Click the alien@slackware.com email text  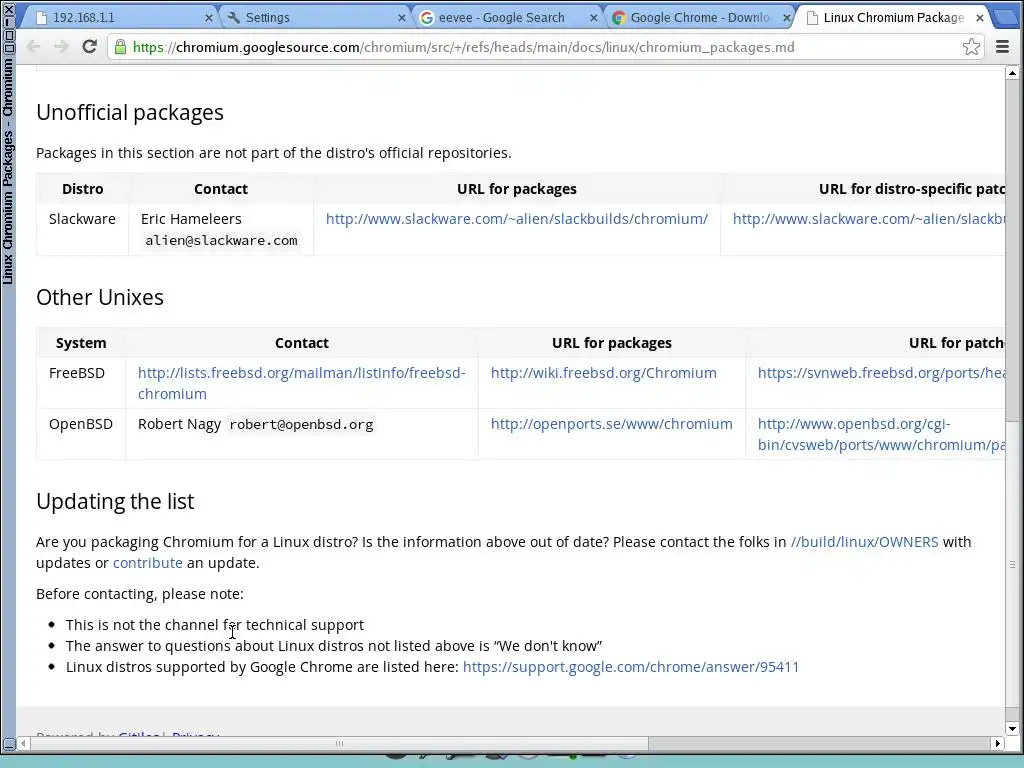(221, 240)
